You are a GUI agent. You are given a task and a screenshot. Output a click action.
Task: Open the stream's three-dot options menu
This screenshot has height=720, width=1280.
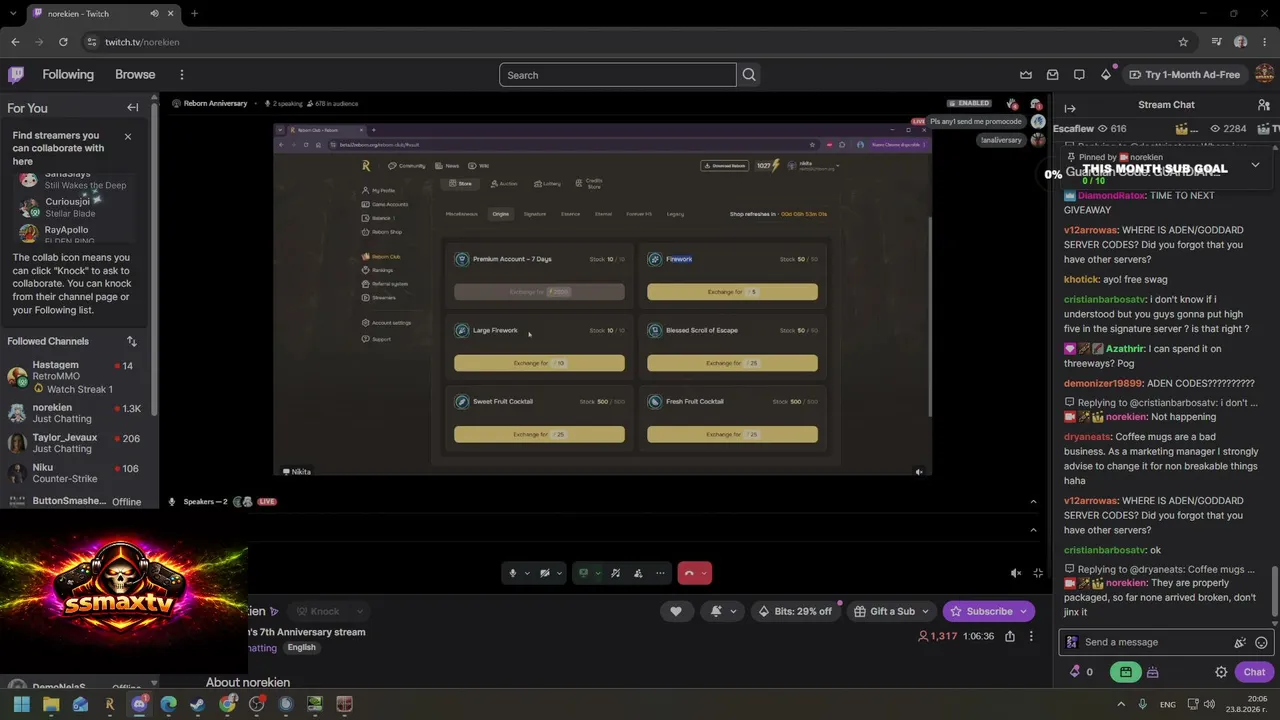pyautogui.click(x=1031, y=636)
